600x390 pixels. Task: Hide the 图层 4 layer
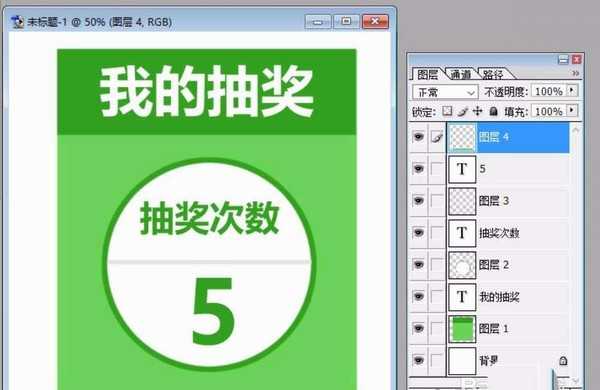tap(418, 137)
